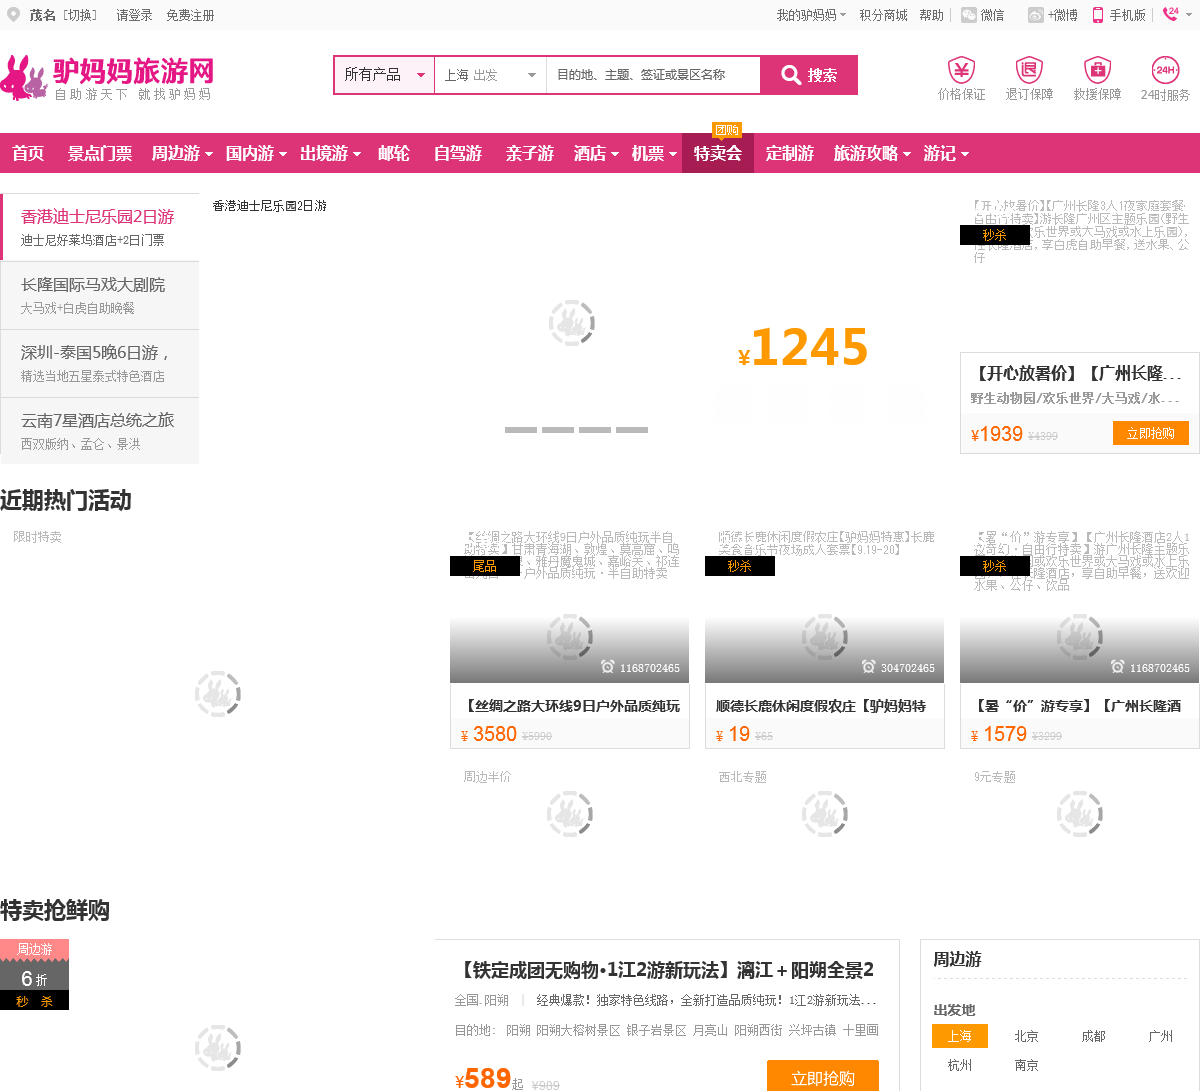The width and height of the screenshot is (1200, 1091).
Task: Click search button with magnifier icon
Action: pos(809,75)
